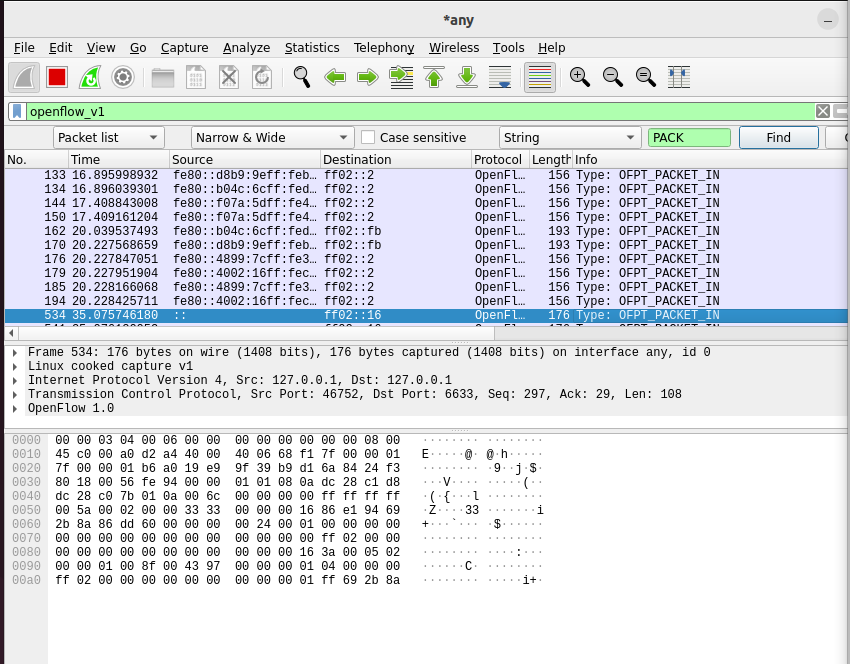Zoom in on the packet text

(x=579, y=78)
